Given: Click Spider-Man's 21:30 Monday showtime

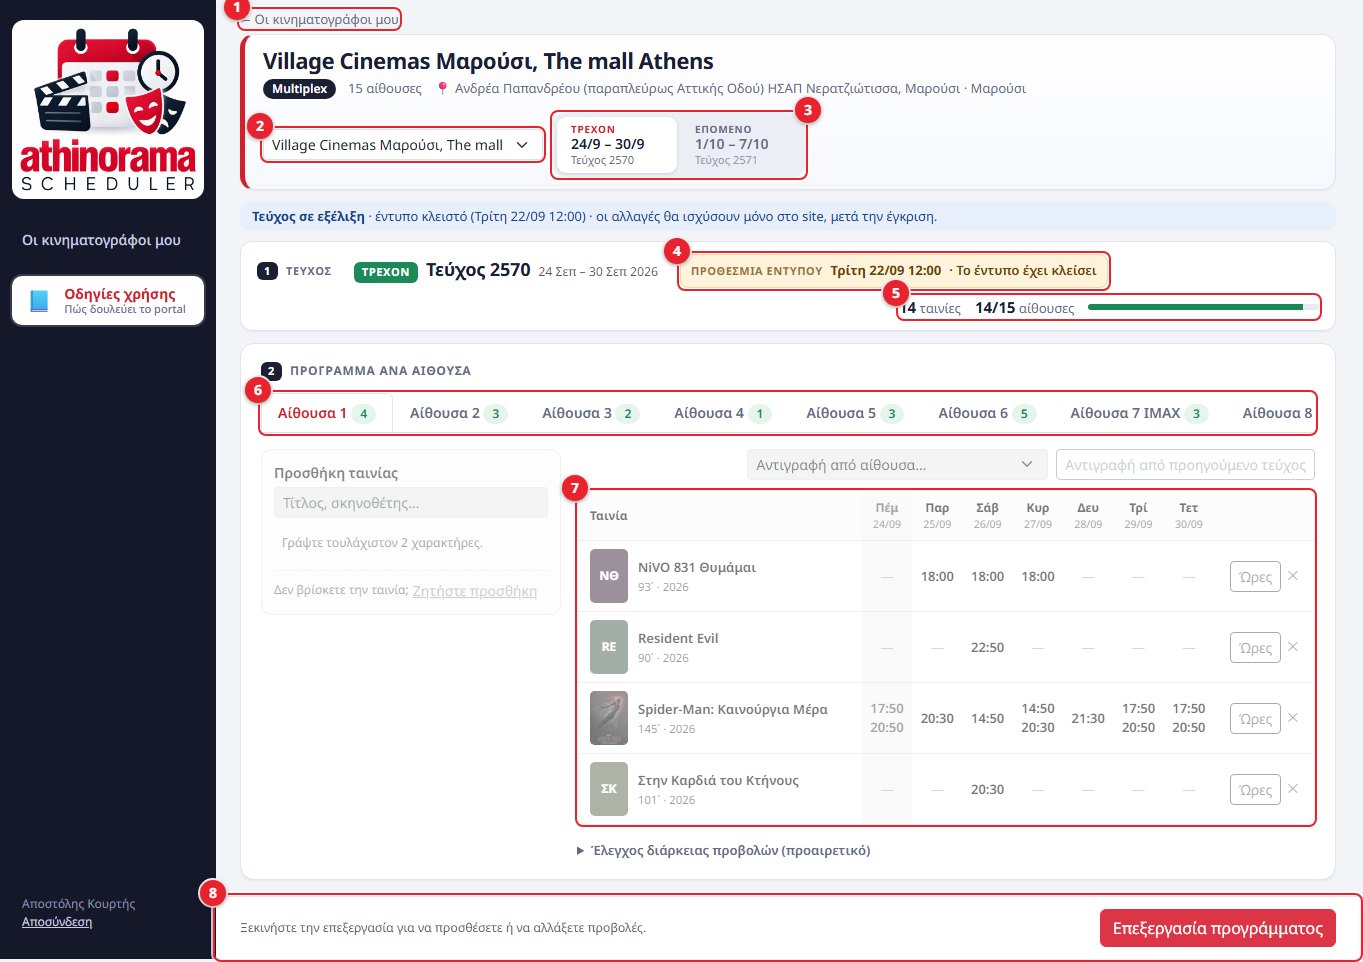Looking at the screenshot, I should tap(1088, 719).
